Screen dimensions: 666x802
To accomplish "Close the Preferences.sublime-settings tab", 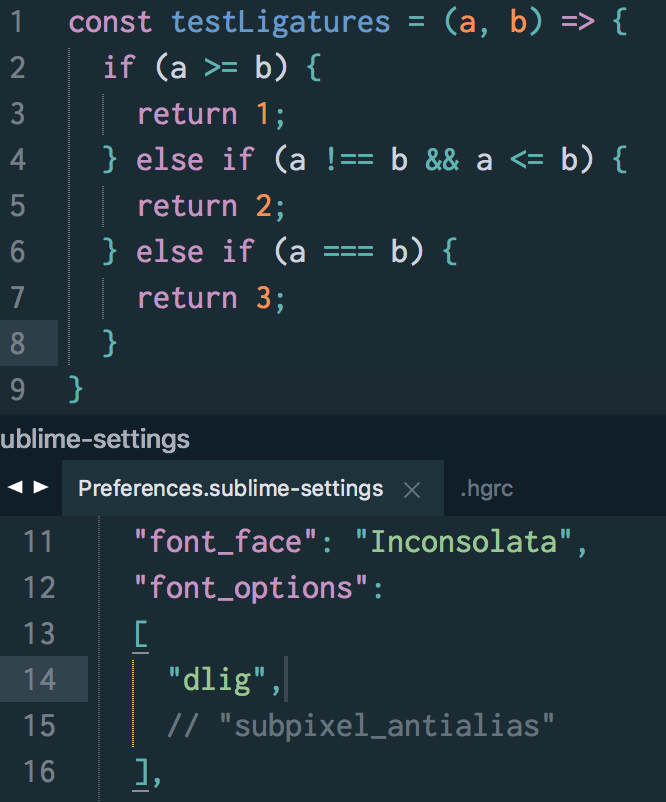I will point(413,489).
